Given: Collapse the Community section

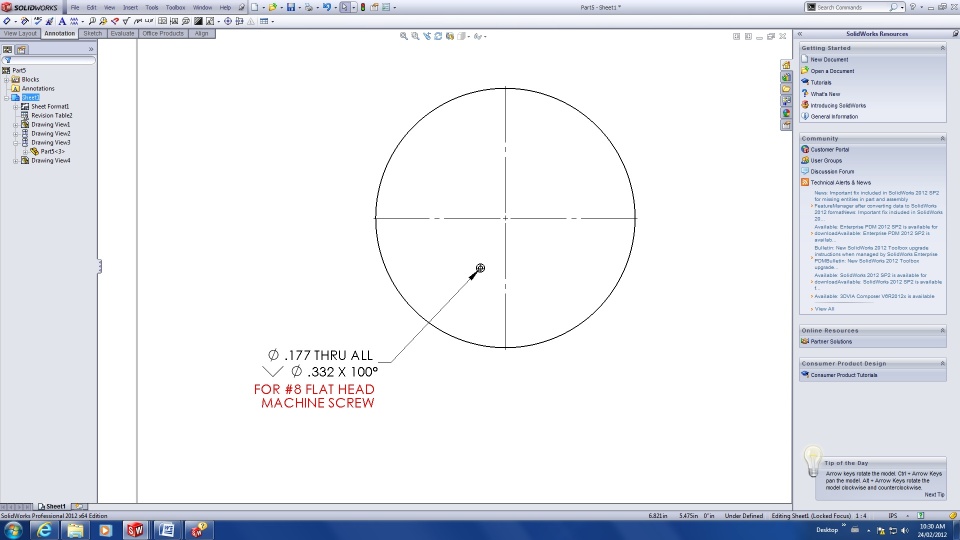Looking at the screenshot, I should click(942, 138).
